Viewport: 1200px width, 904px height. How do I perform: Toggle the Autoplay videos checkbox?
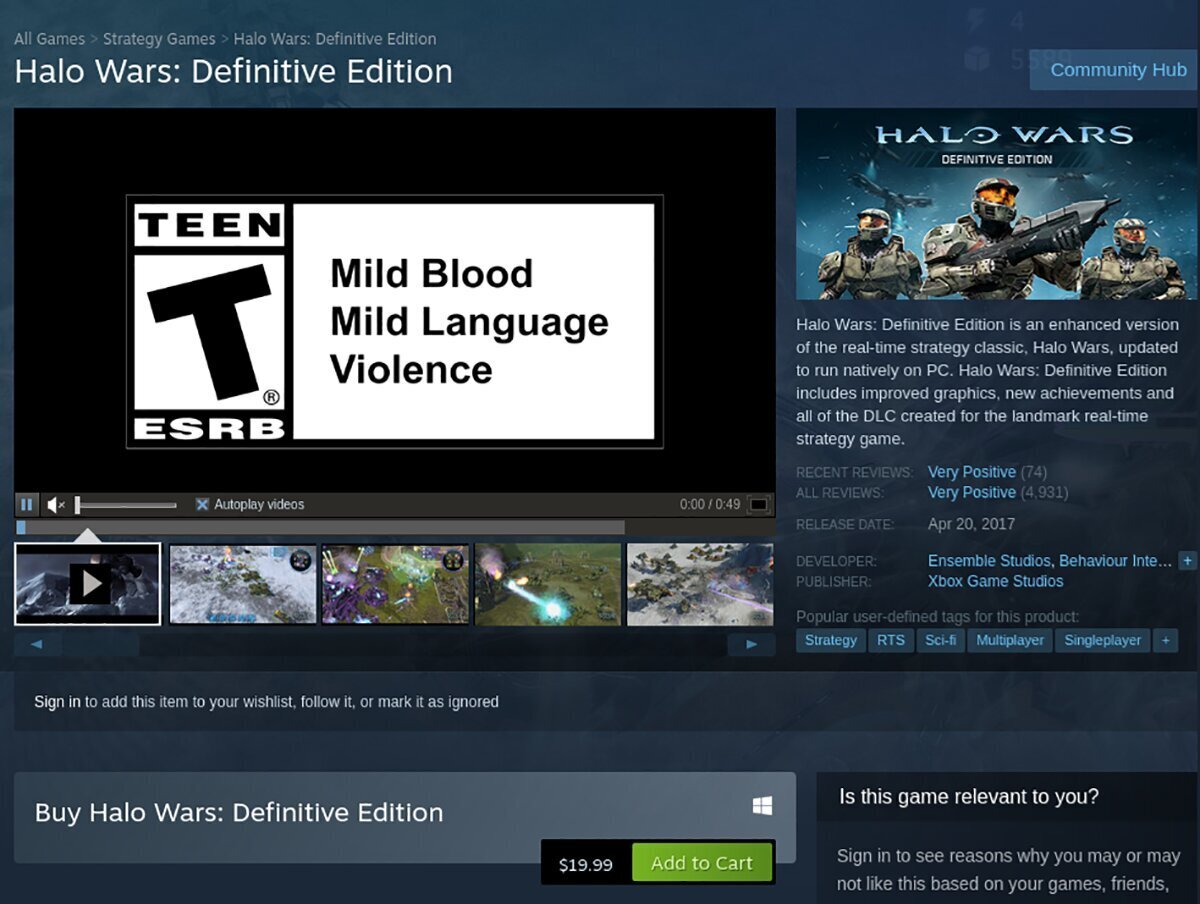(x=202, y=505)
